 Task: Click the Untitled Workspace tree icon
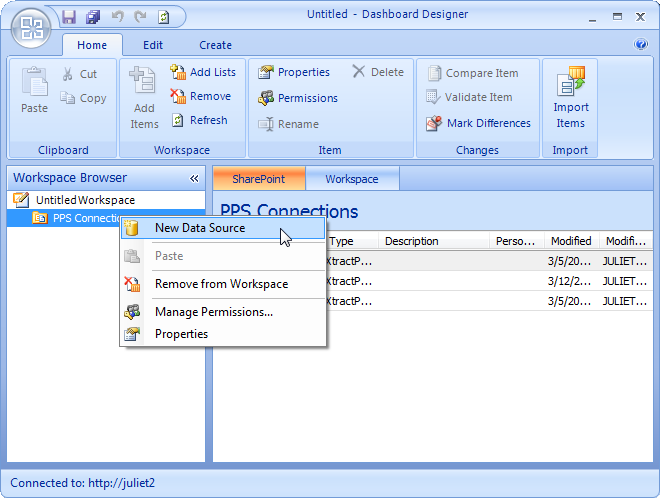pos(21,200)
